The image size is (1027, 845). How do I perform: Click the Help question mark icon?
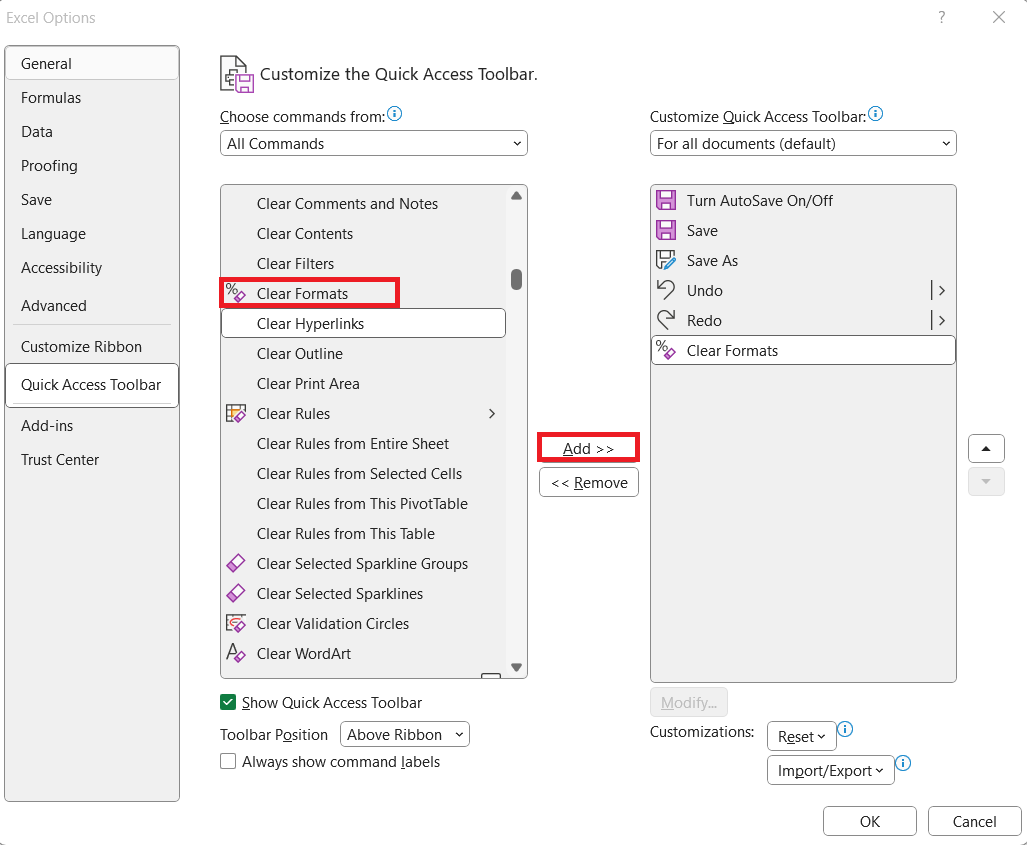942,17
